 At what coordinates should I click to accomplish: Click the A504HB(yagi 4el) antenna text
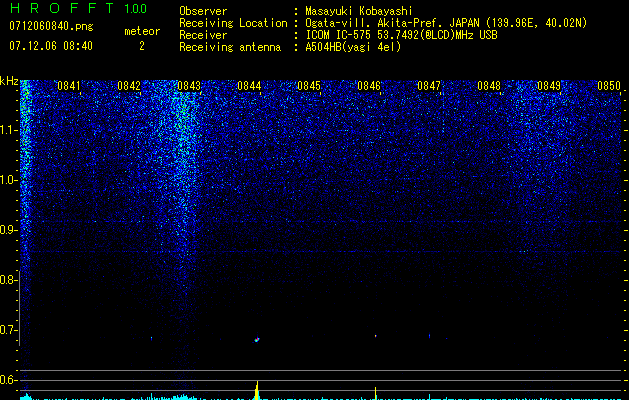tap(353, 47)
